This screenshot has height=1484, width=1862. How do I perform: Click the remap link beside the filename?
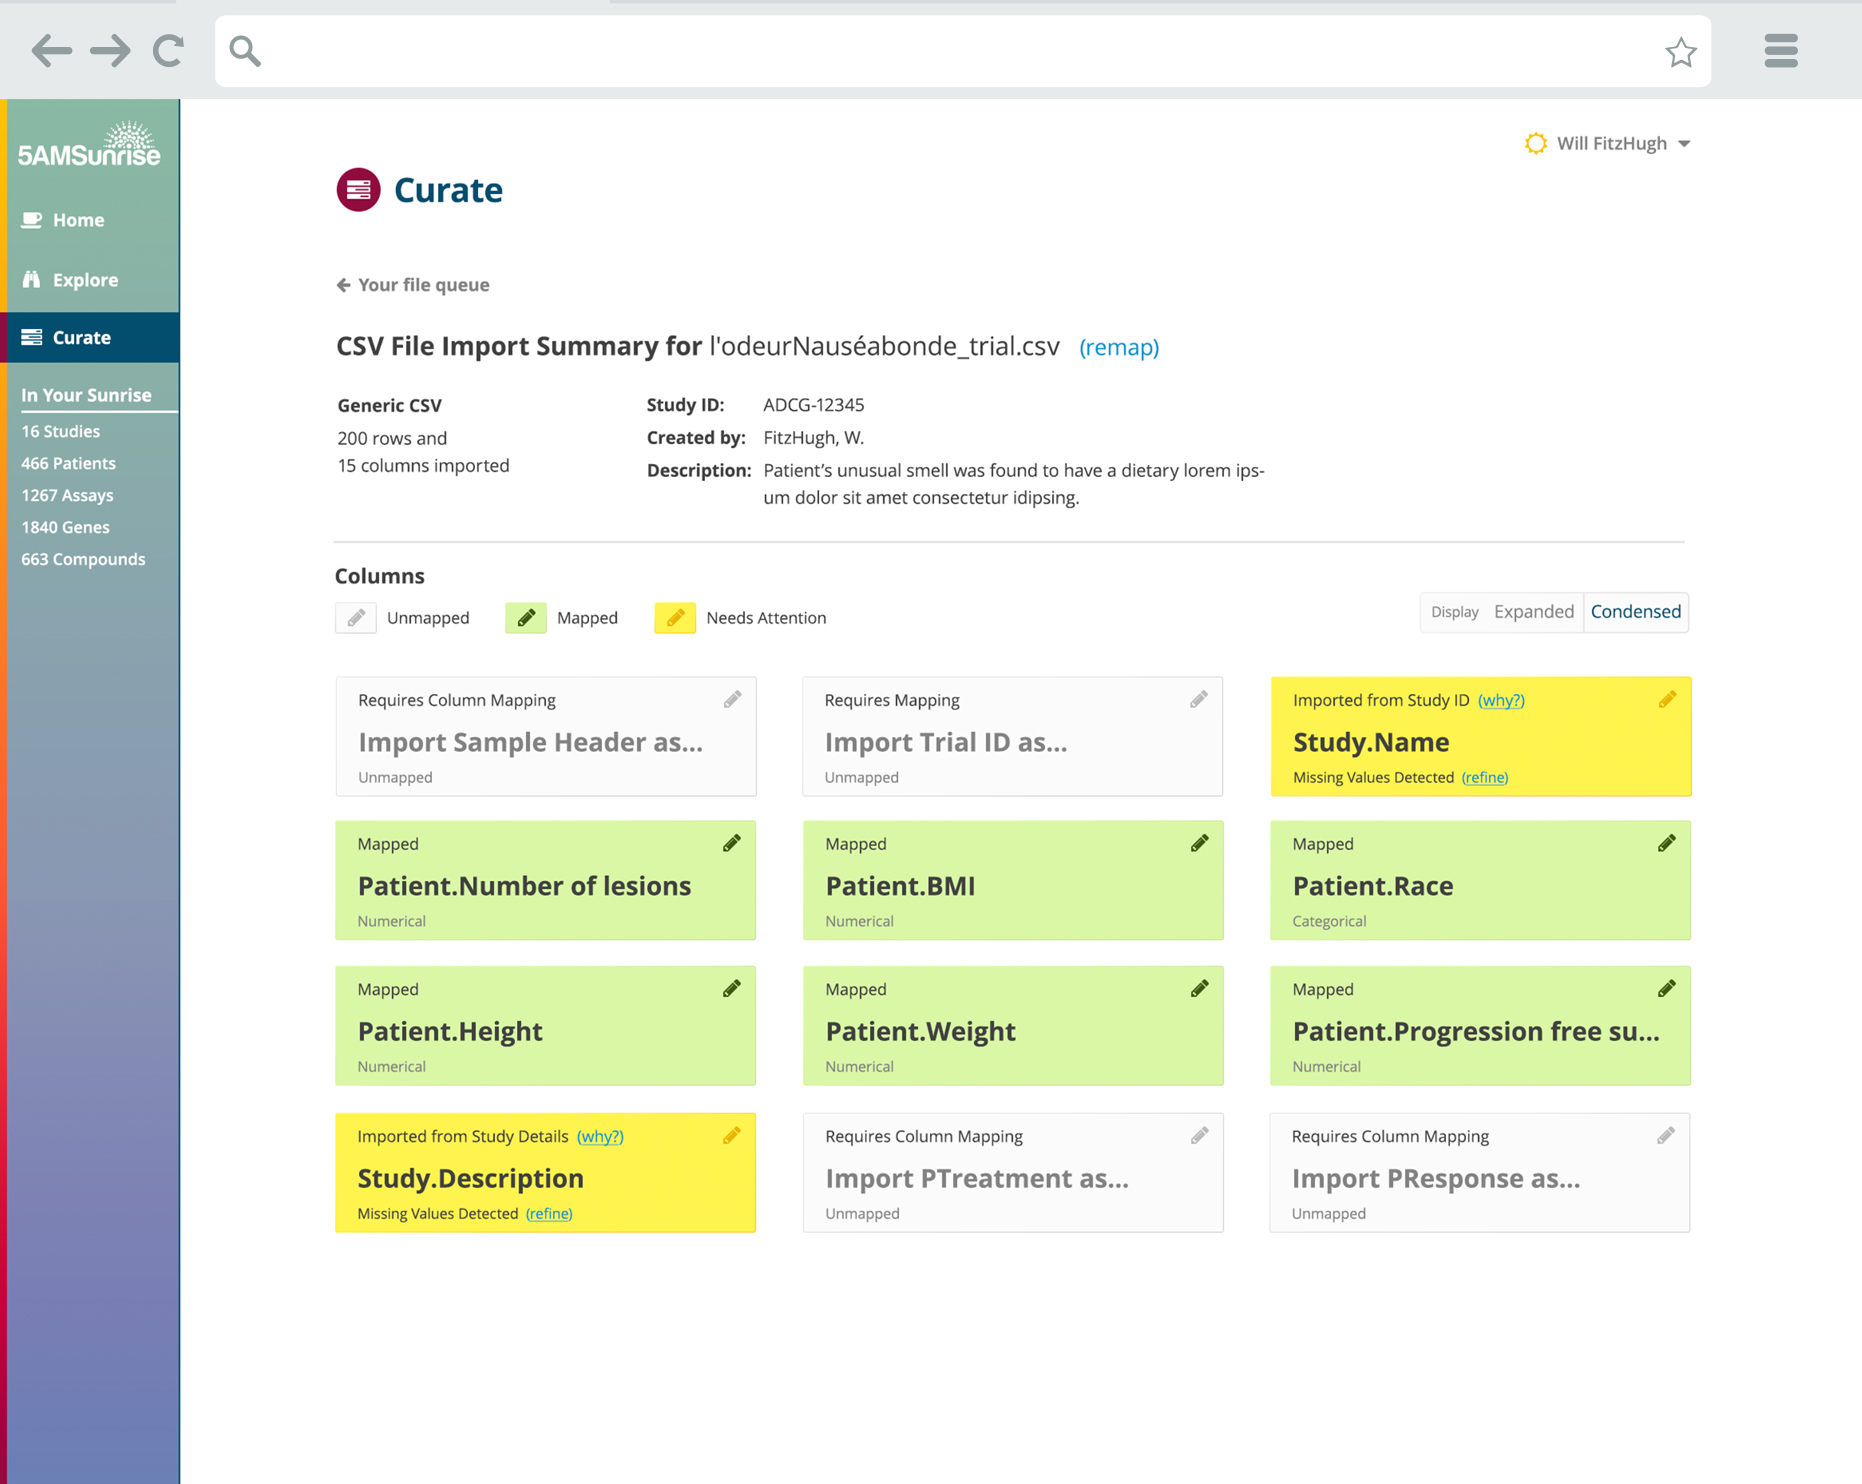coord(1118,347)
